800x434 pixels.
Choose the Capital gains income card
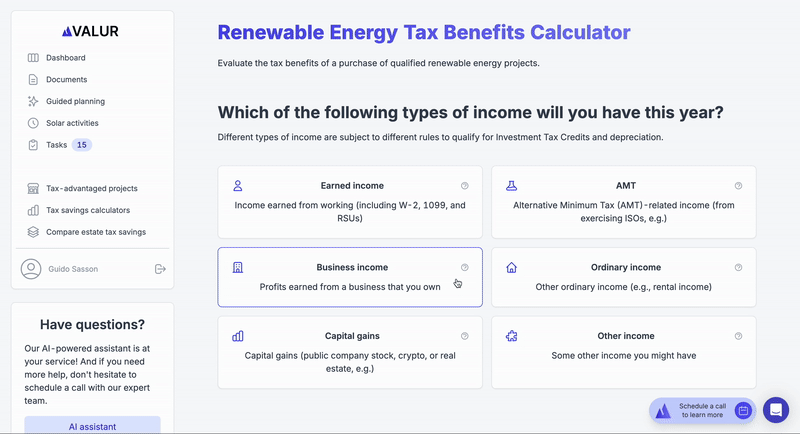[350, 352]
